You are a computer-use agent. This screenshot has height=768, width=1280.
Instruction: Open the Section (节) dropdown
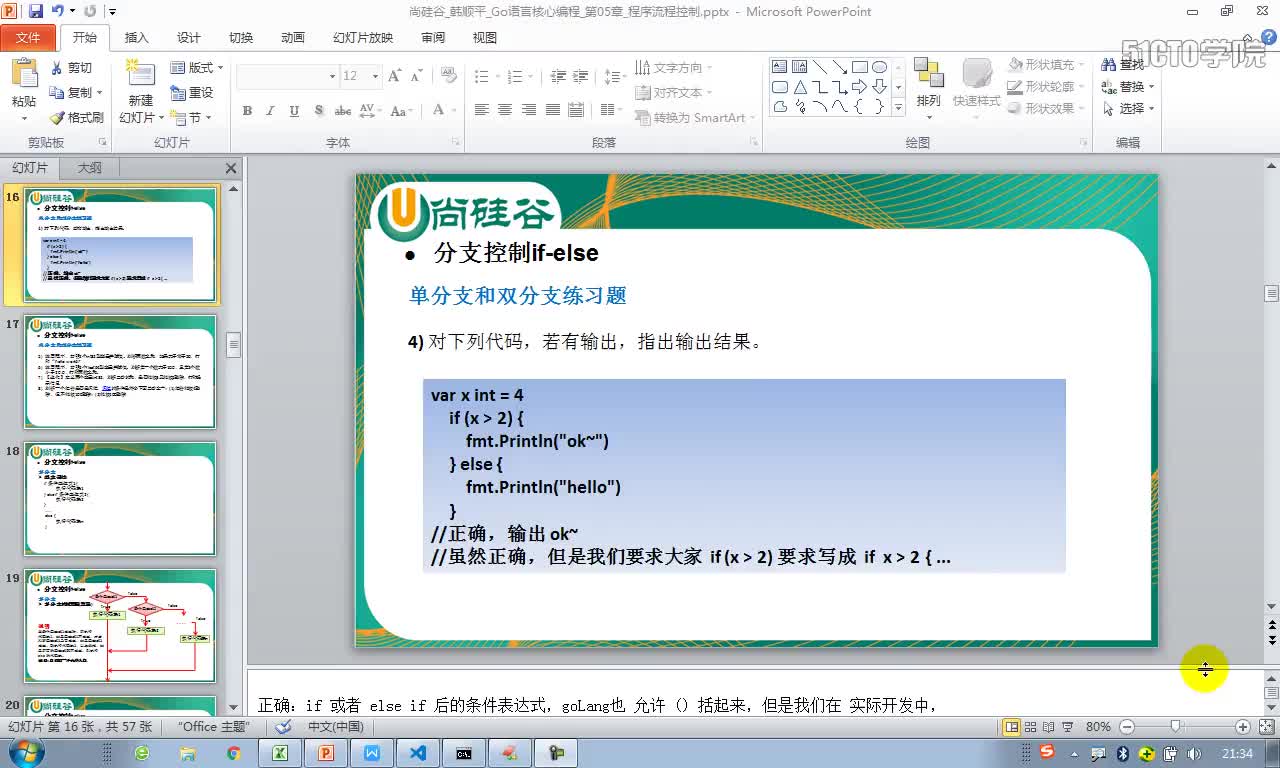coord(190,118)
